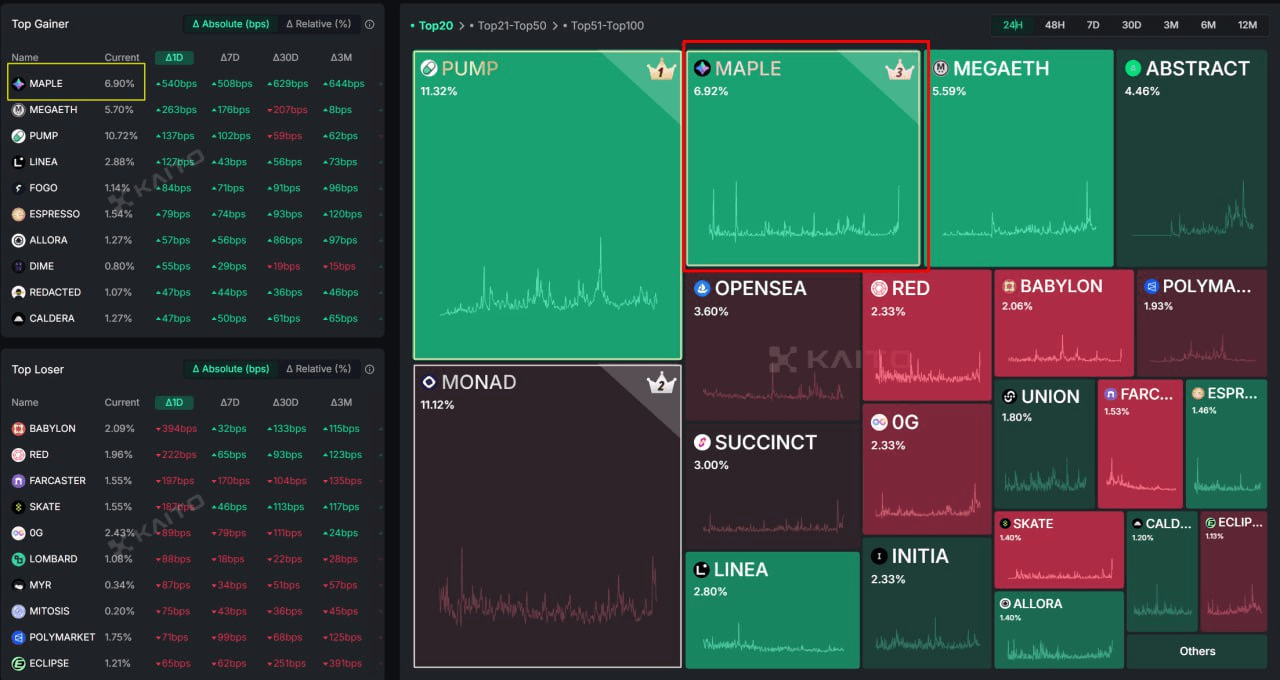Viewport: 1280px width, 680px height.
Task: Click the BABYLON icon in Top Loser list
Action: (19, 428)
